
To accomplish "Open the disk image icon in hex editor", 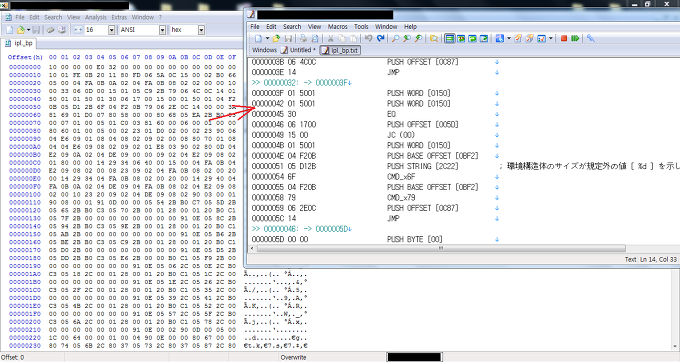I will (62, 30).
